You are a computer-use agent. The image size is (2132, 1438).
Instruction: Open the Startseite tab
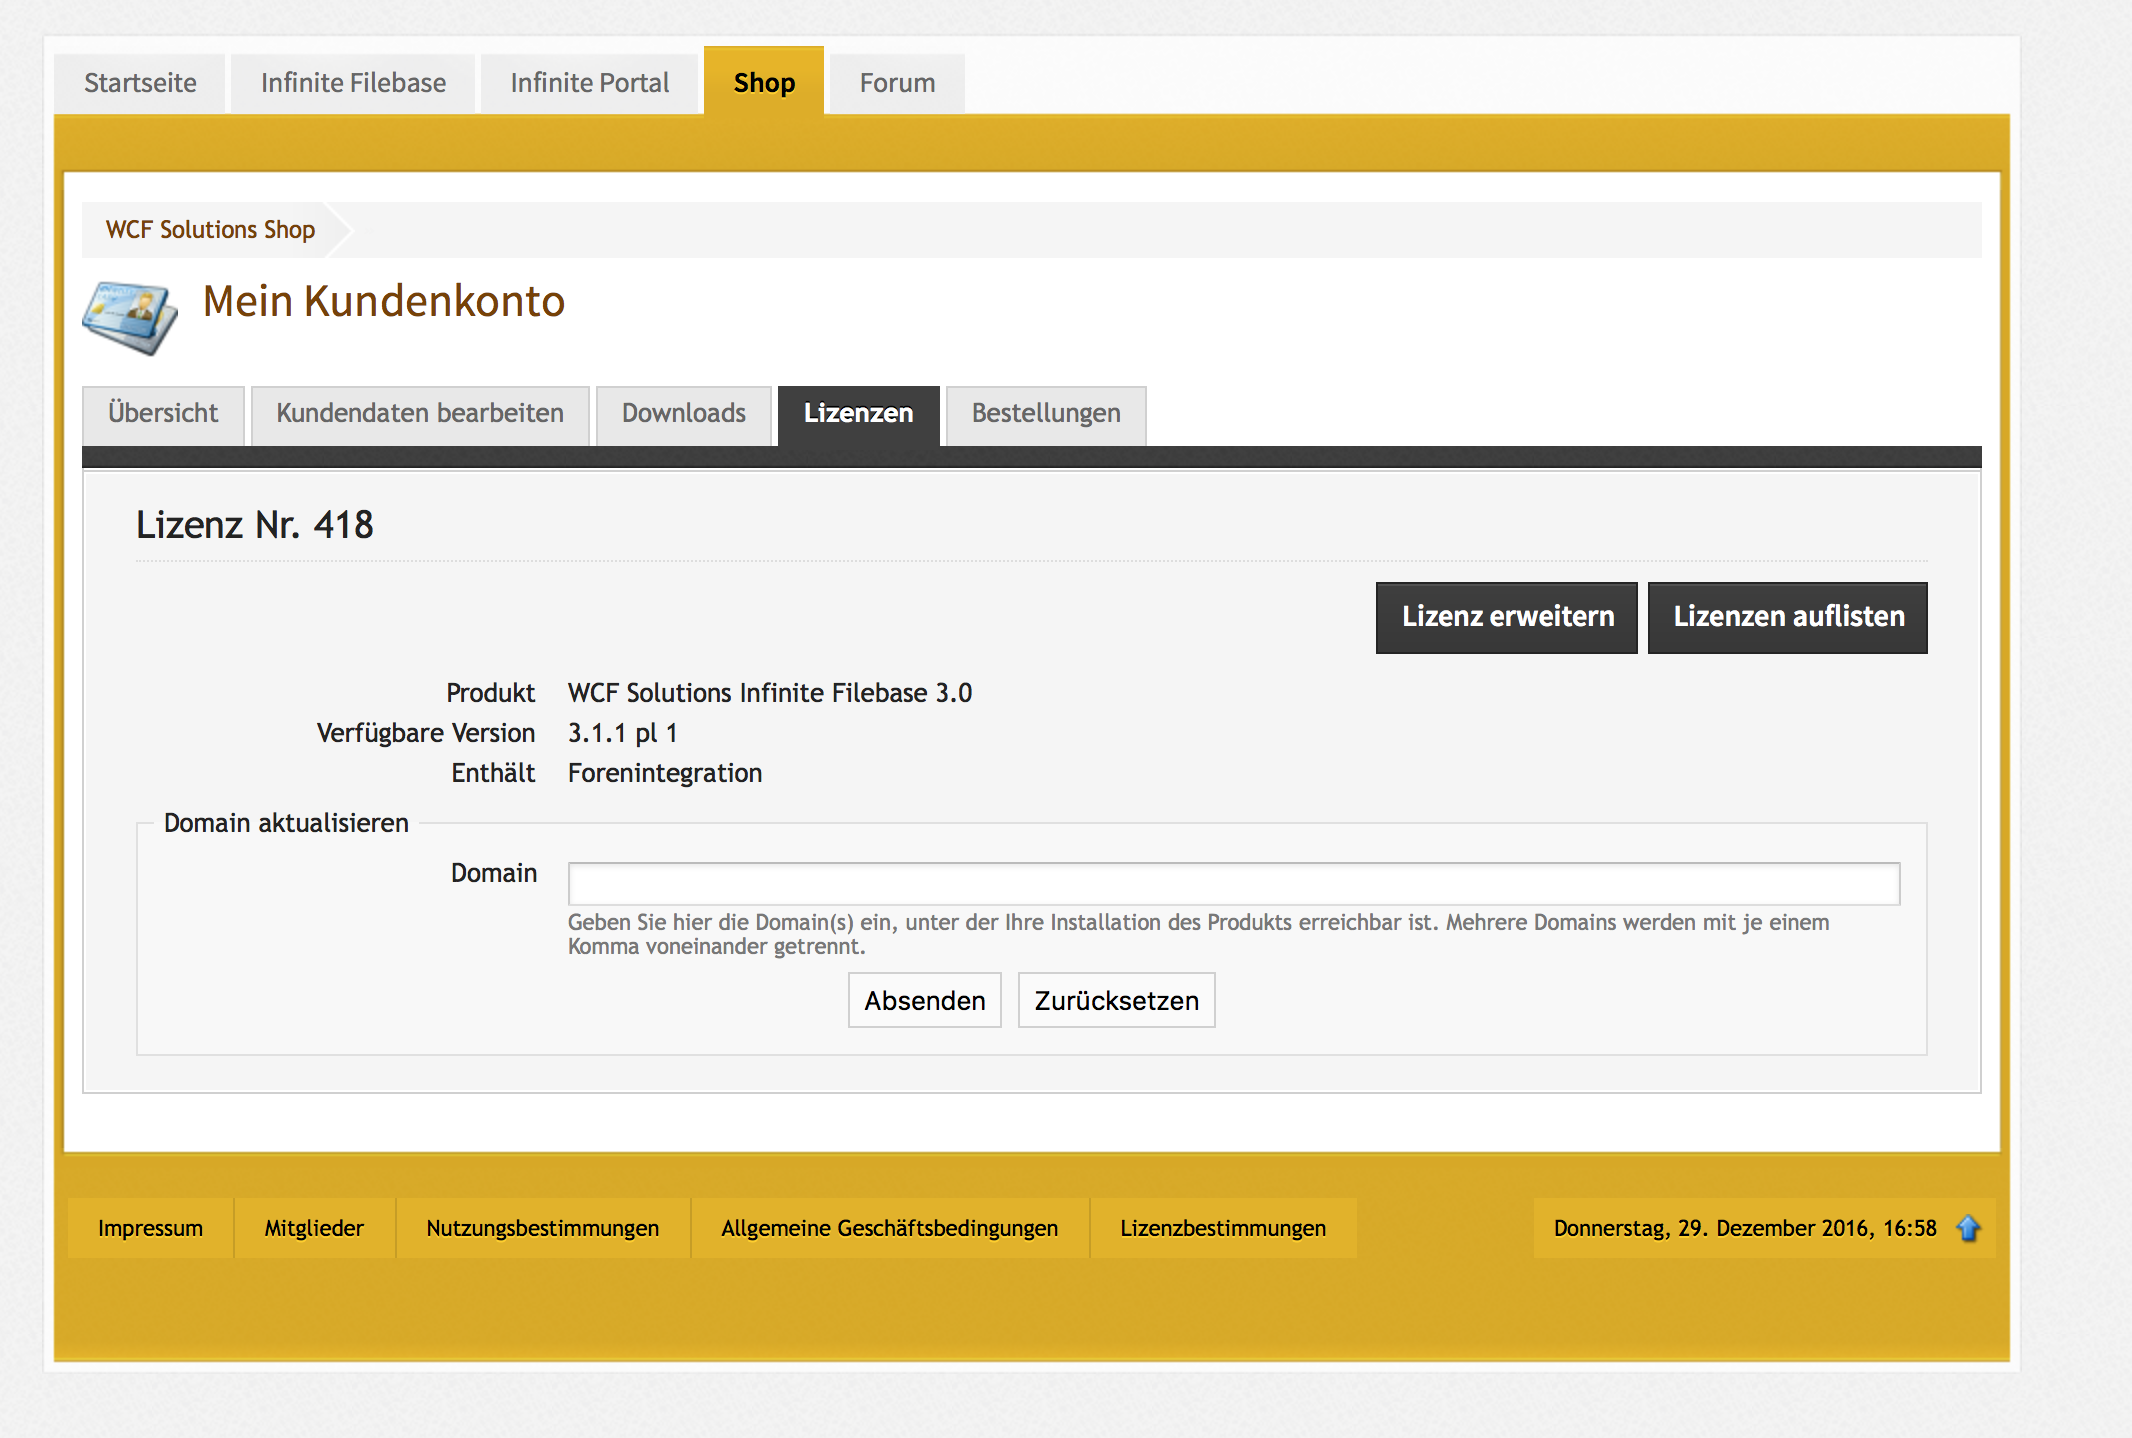(x=140, y=83)
